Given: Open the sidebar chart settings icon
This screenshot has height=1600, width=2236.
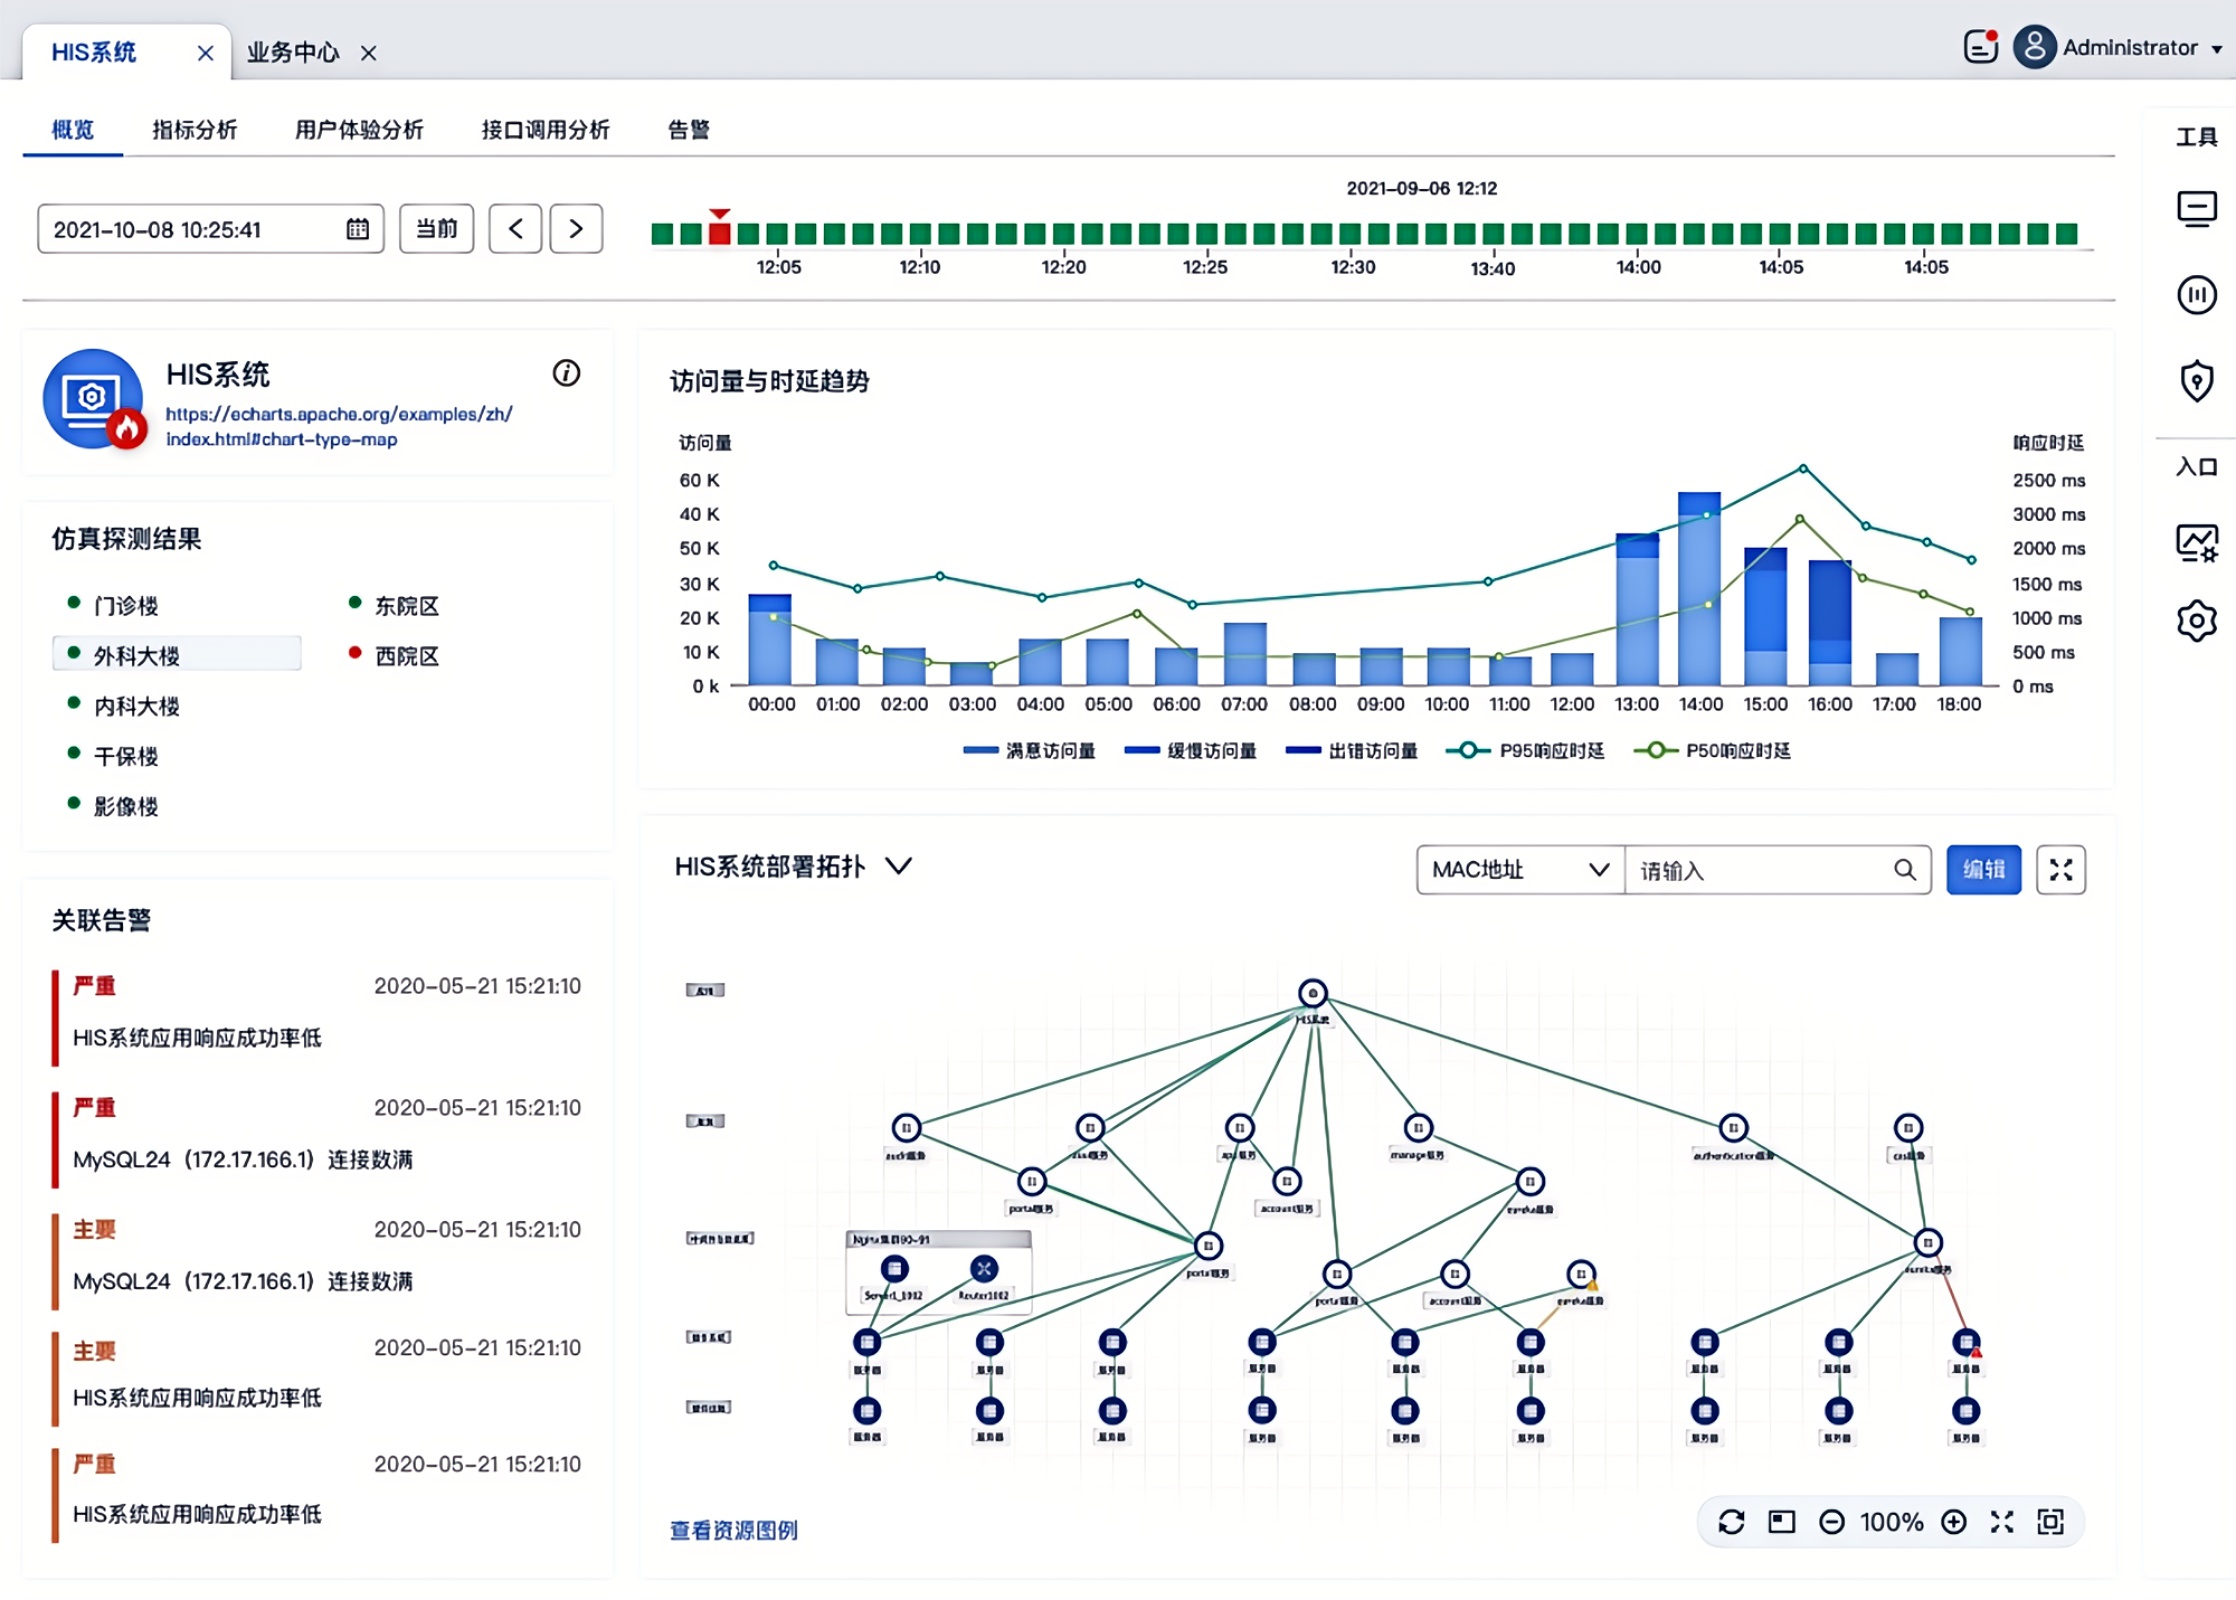Looking at the screenshot, I should pos(2196,543).
